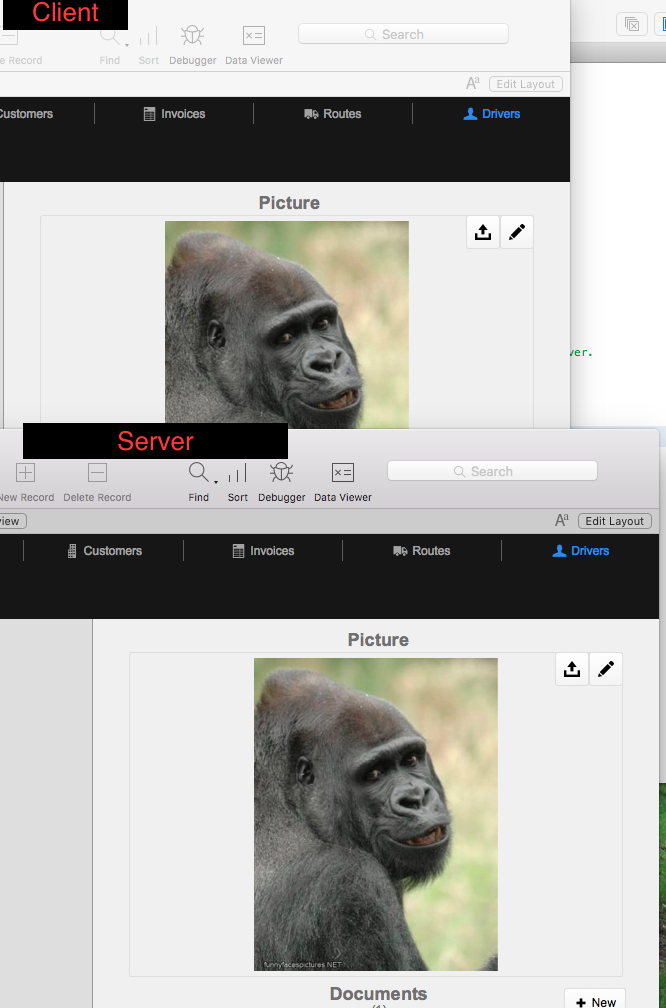This screenshot has width=666, height=1008.
Task: Click the pencil edit icon in Server window
Action: click(x=606, y=669)
